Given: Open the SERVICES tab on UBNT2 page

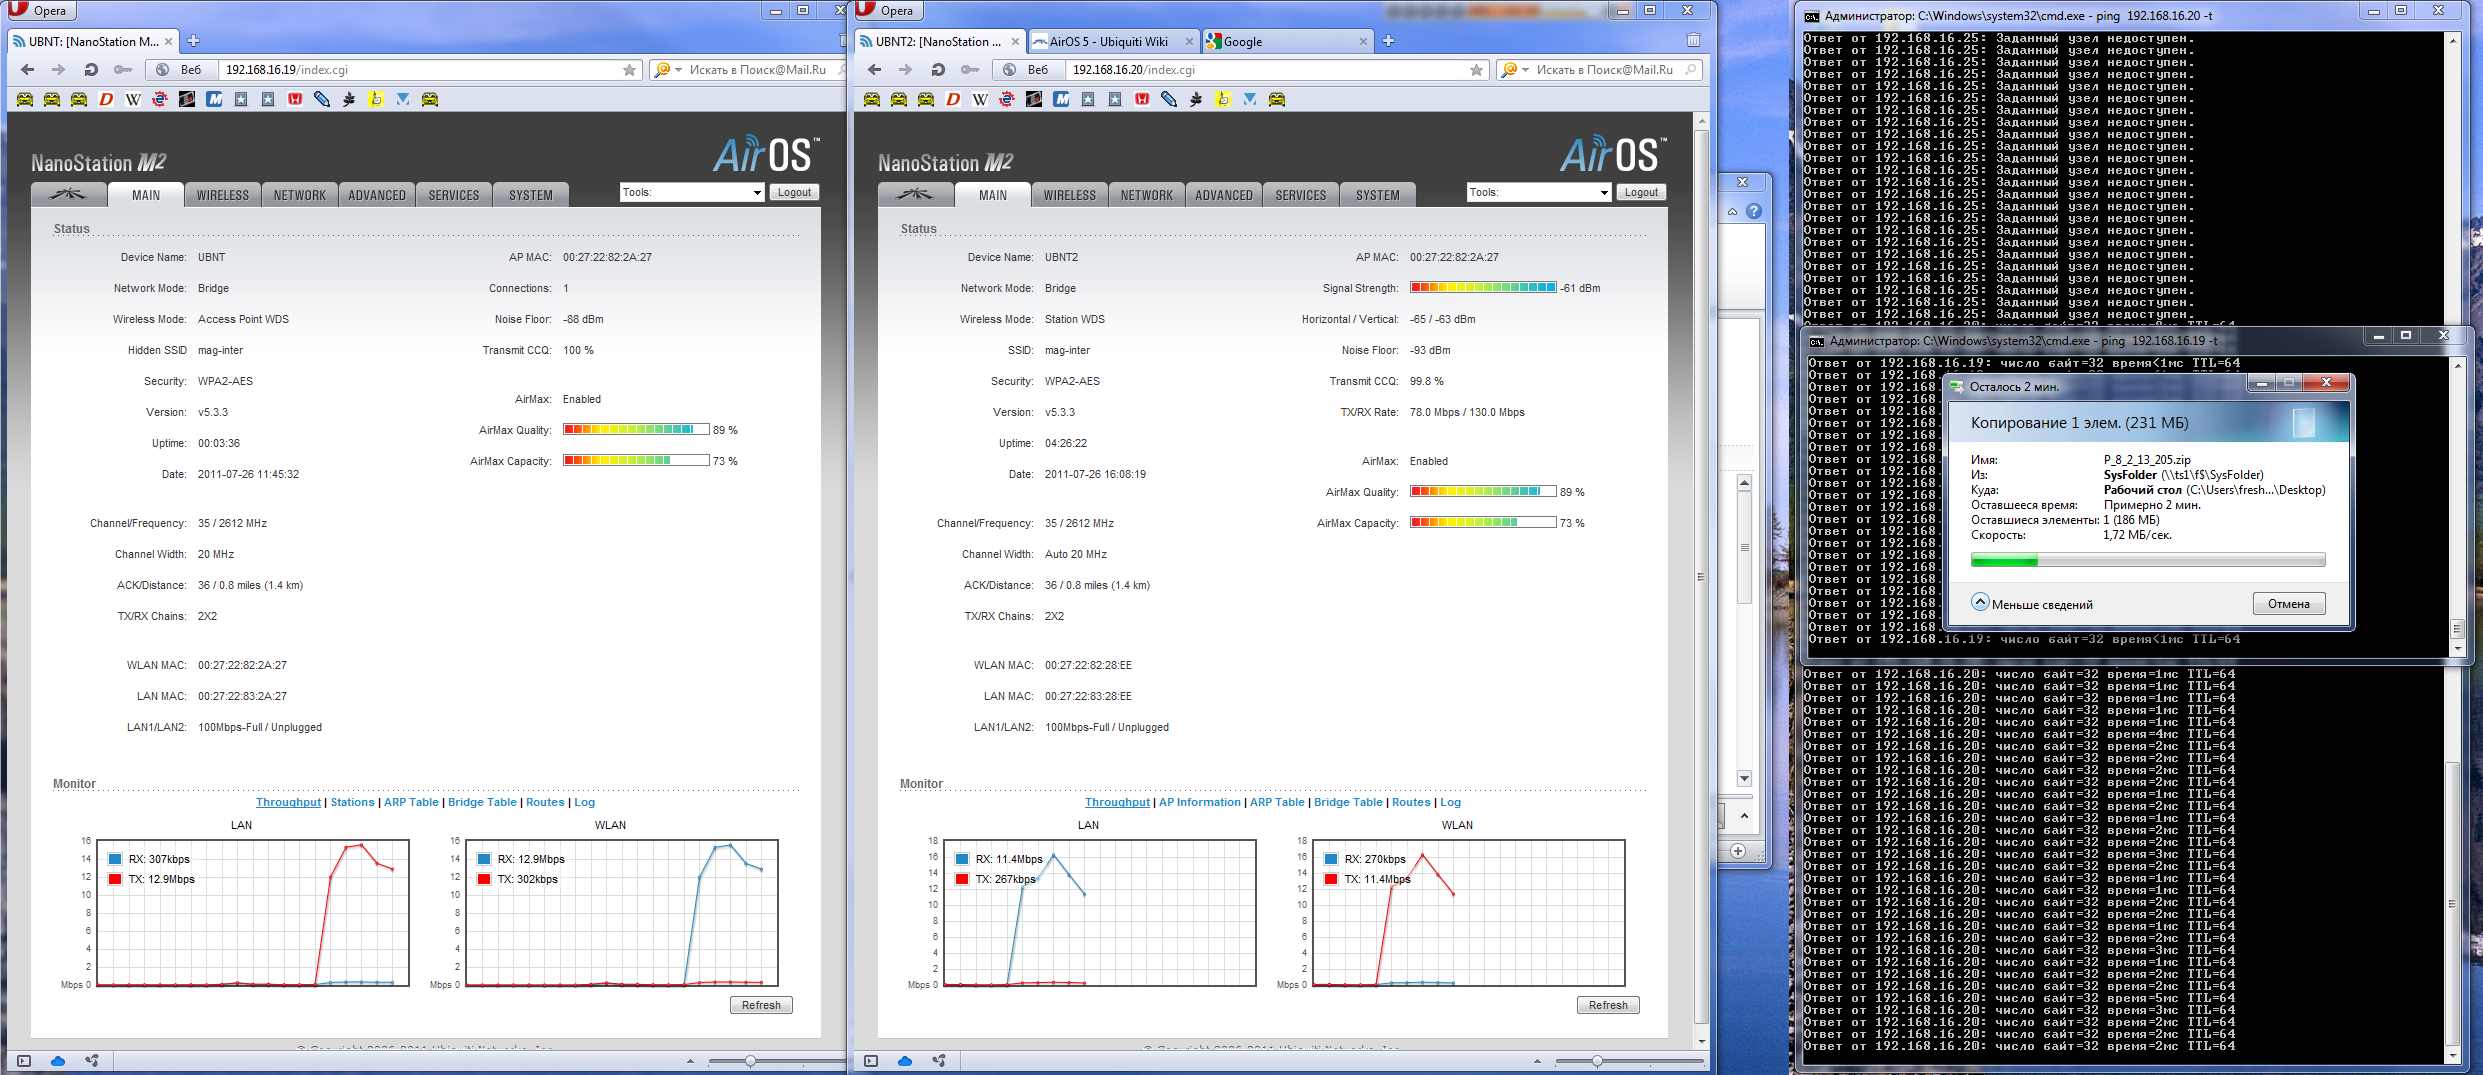Looking at the screenshot, I should (1301, 195).
